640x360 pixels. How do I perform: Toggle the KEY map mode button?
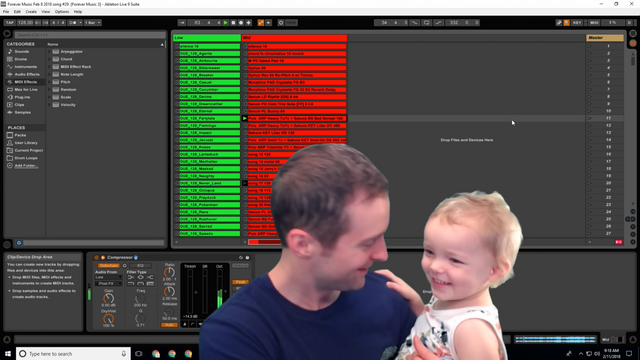click(577, 23)
